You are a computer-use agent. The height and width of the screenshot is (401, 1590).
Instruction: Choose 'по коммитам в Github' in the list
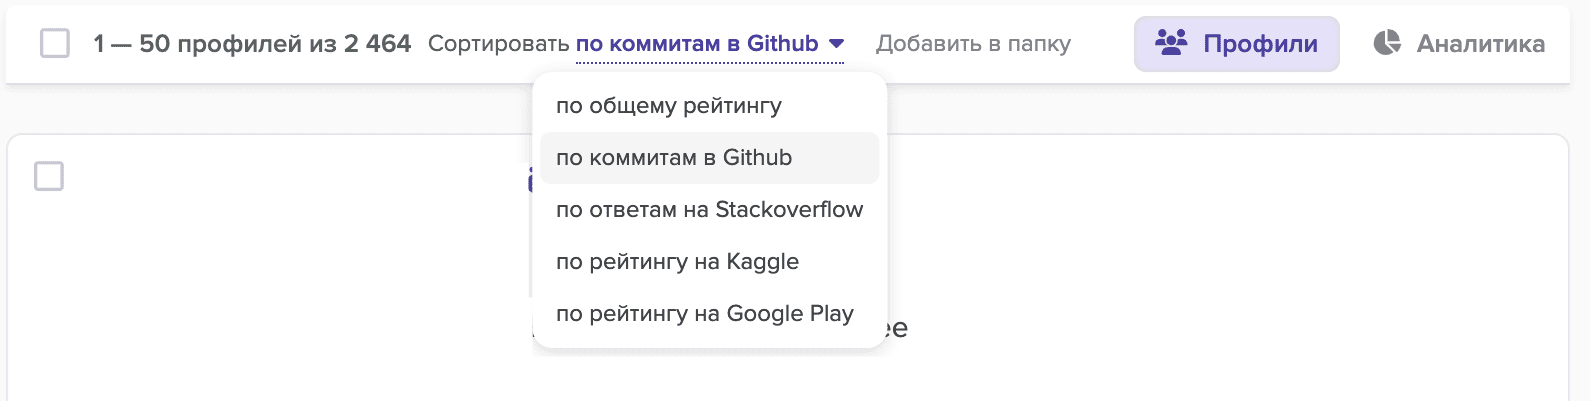[x=674, y=158]
